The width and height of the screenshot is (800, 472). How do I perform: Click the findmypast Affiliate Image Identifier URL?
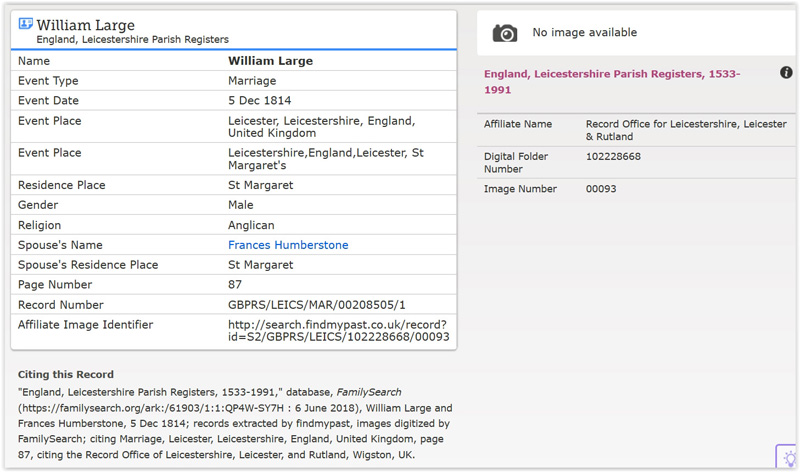pos(338,331)
